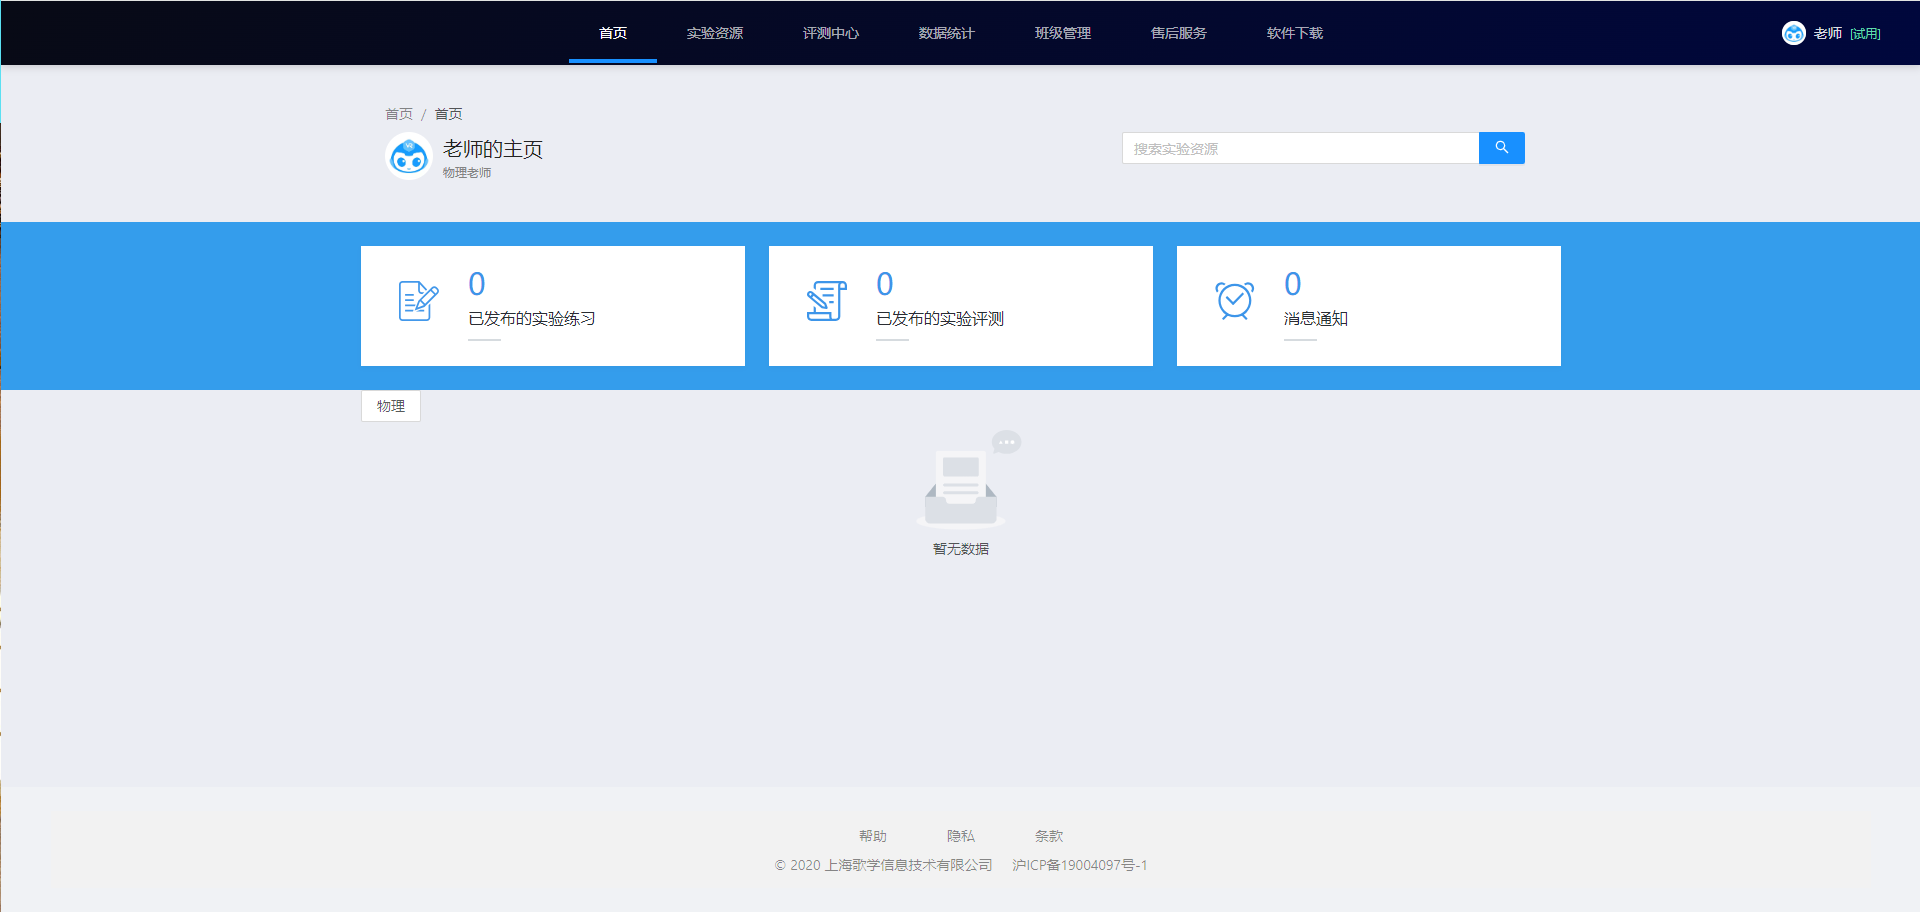Click the teacher avatar in top-right corner
Screen dimensions: 1920x912
pos(1793,33)
